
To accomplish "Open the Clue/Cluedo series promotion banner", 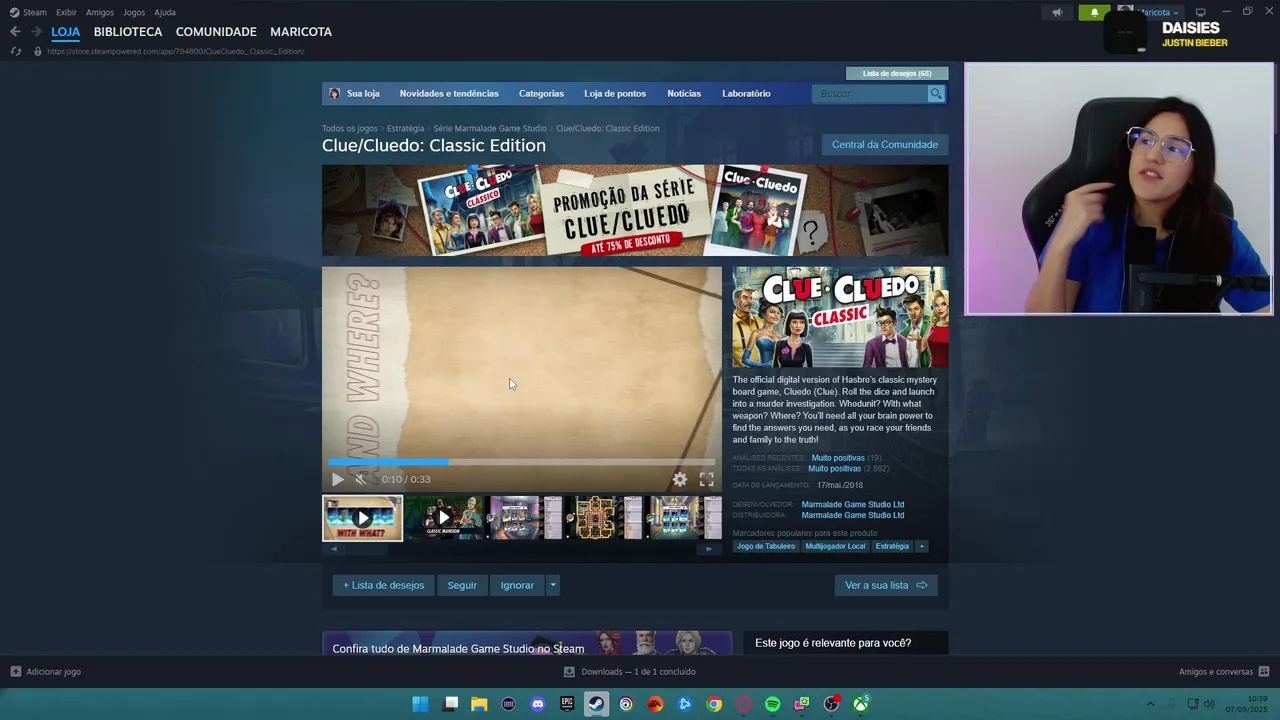I will (635, 210).
